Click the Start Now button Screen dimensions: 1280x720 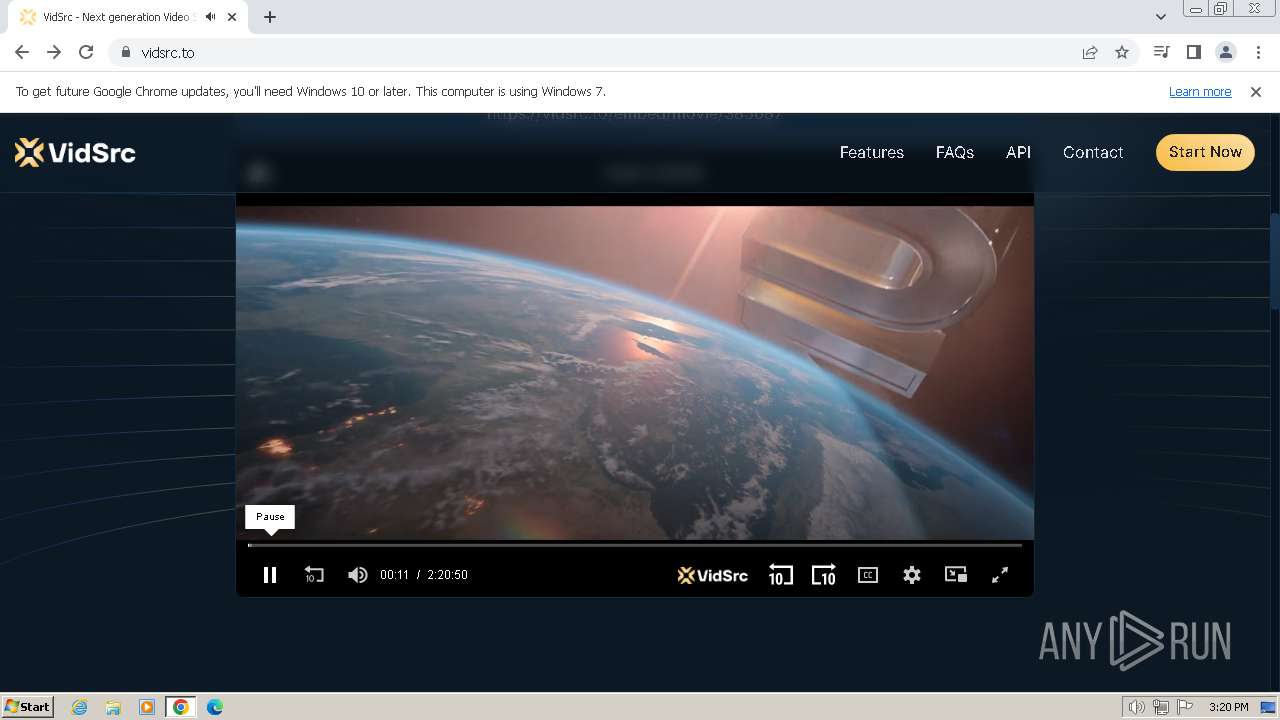1205,152
